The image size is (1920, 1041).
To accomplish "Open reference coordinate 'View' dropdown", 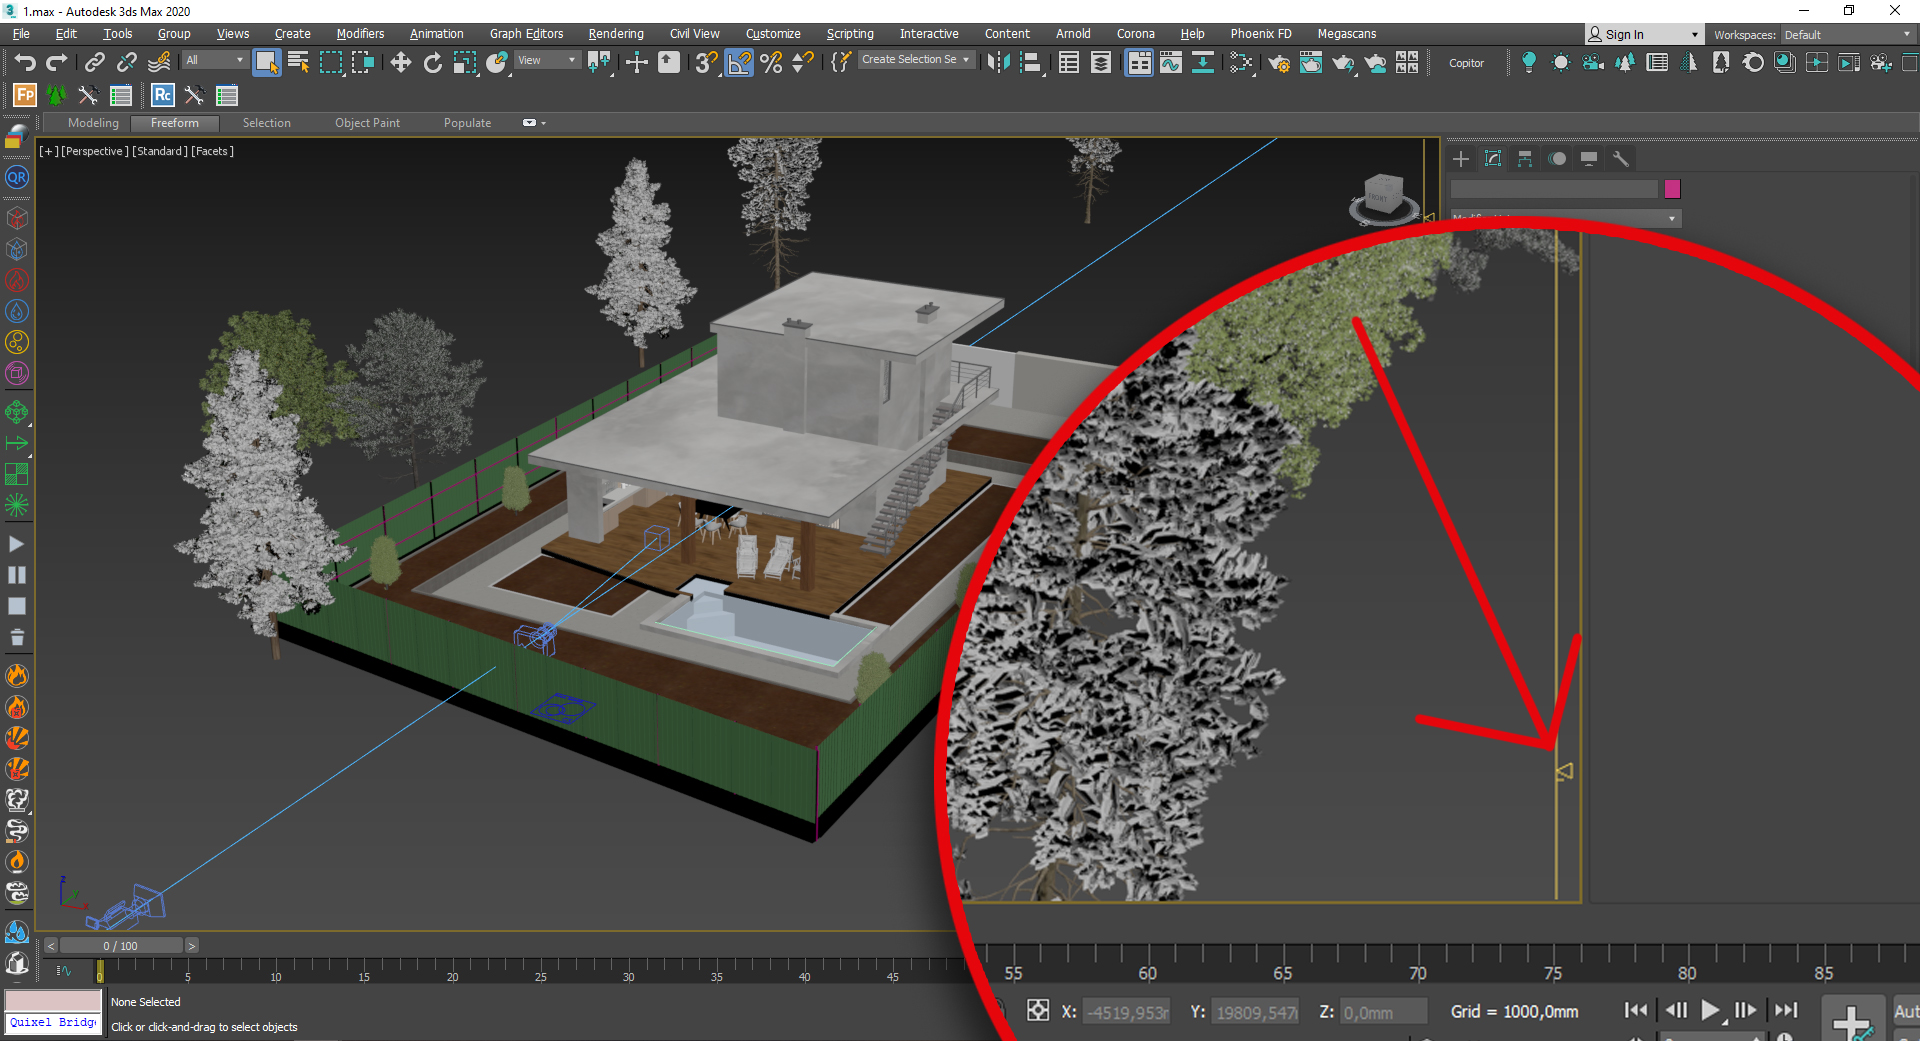I will 547,60.
